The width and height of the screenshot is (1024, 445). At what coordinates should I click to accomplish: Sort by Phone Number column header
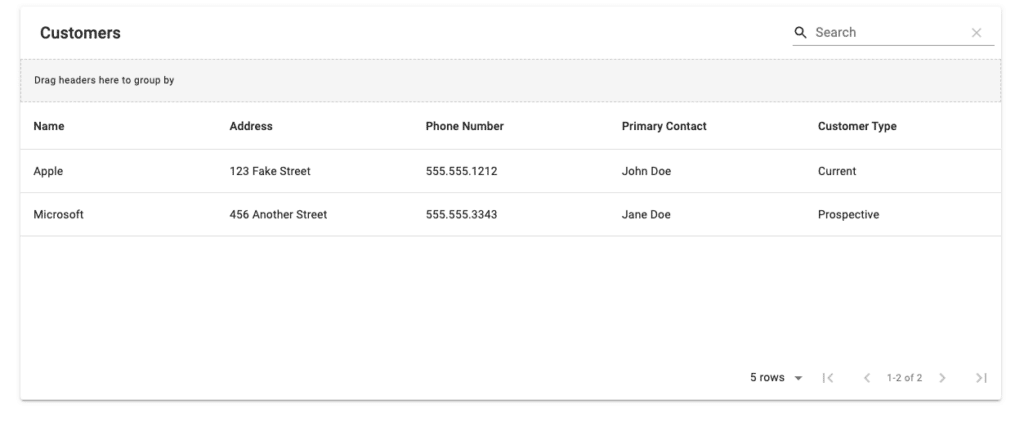pyautogui.click(x=464, y=126)
